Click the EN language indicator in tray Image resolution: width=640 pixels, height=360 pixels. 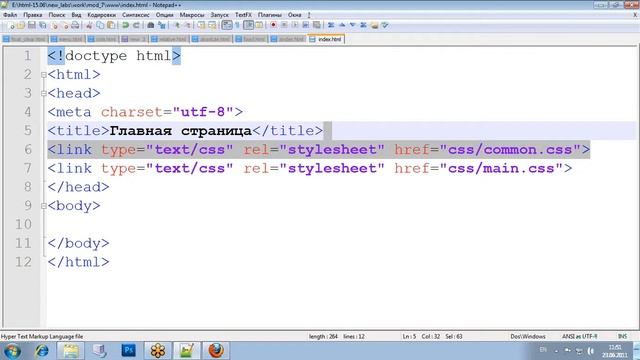(x=543, y=350)
